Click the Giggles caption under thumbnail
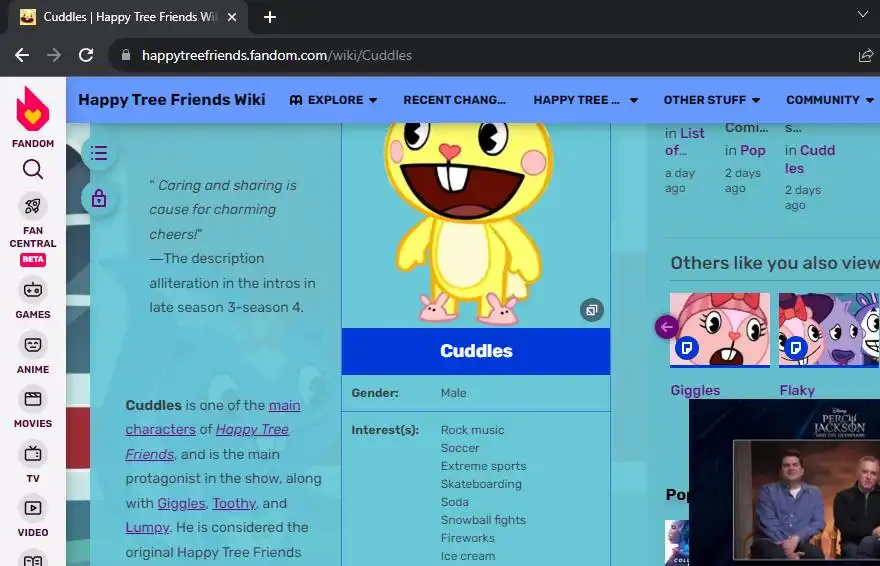Image resolution: width=880 pixels, height=566 pixels. click(x=695, y=390)
